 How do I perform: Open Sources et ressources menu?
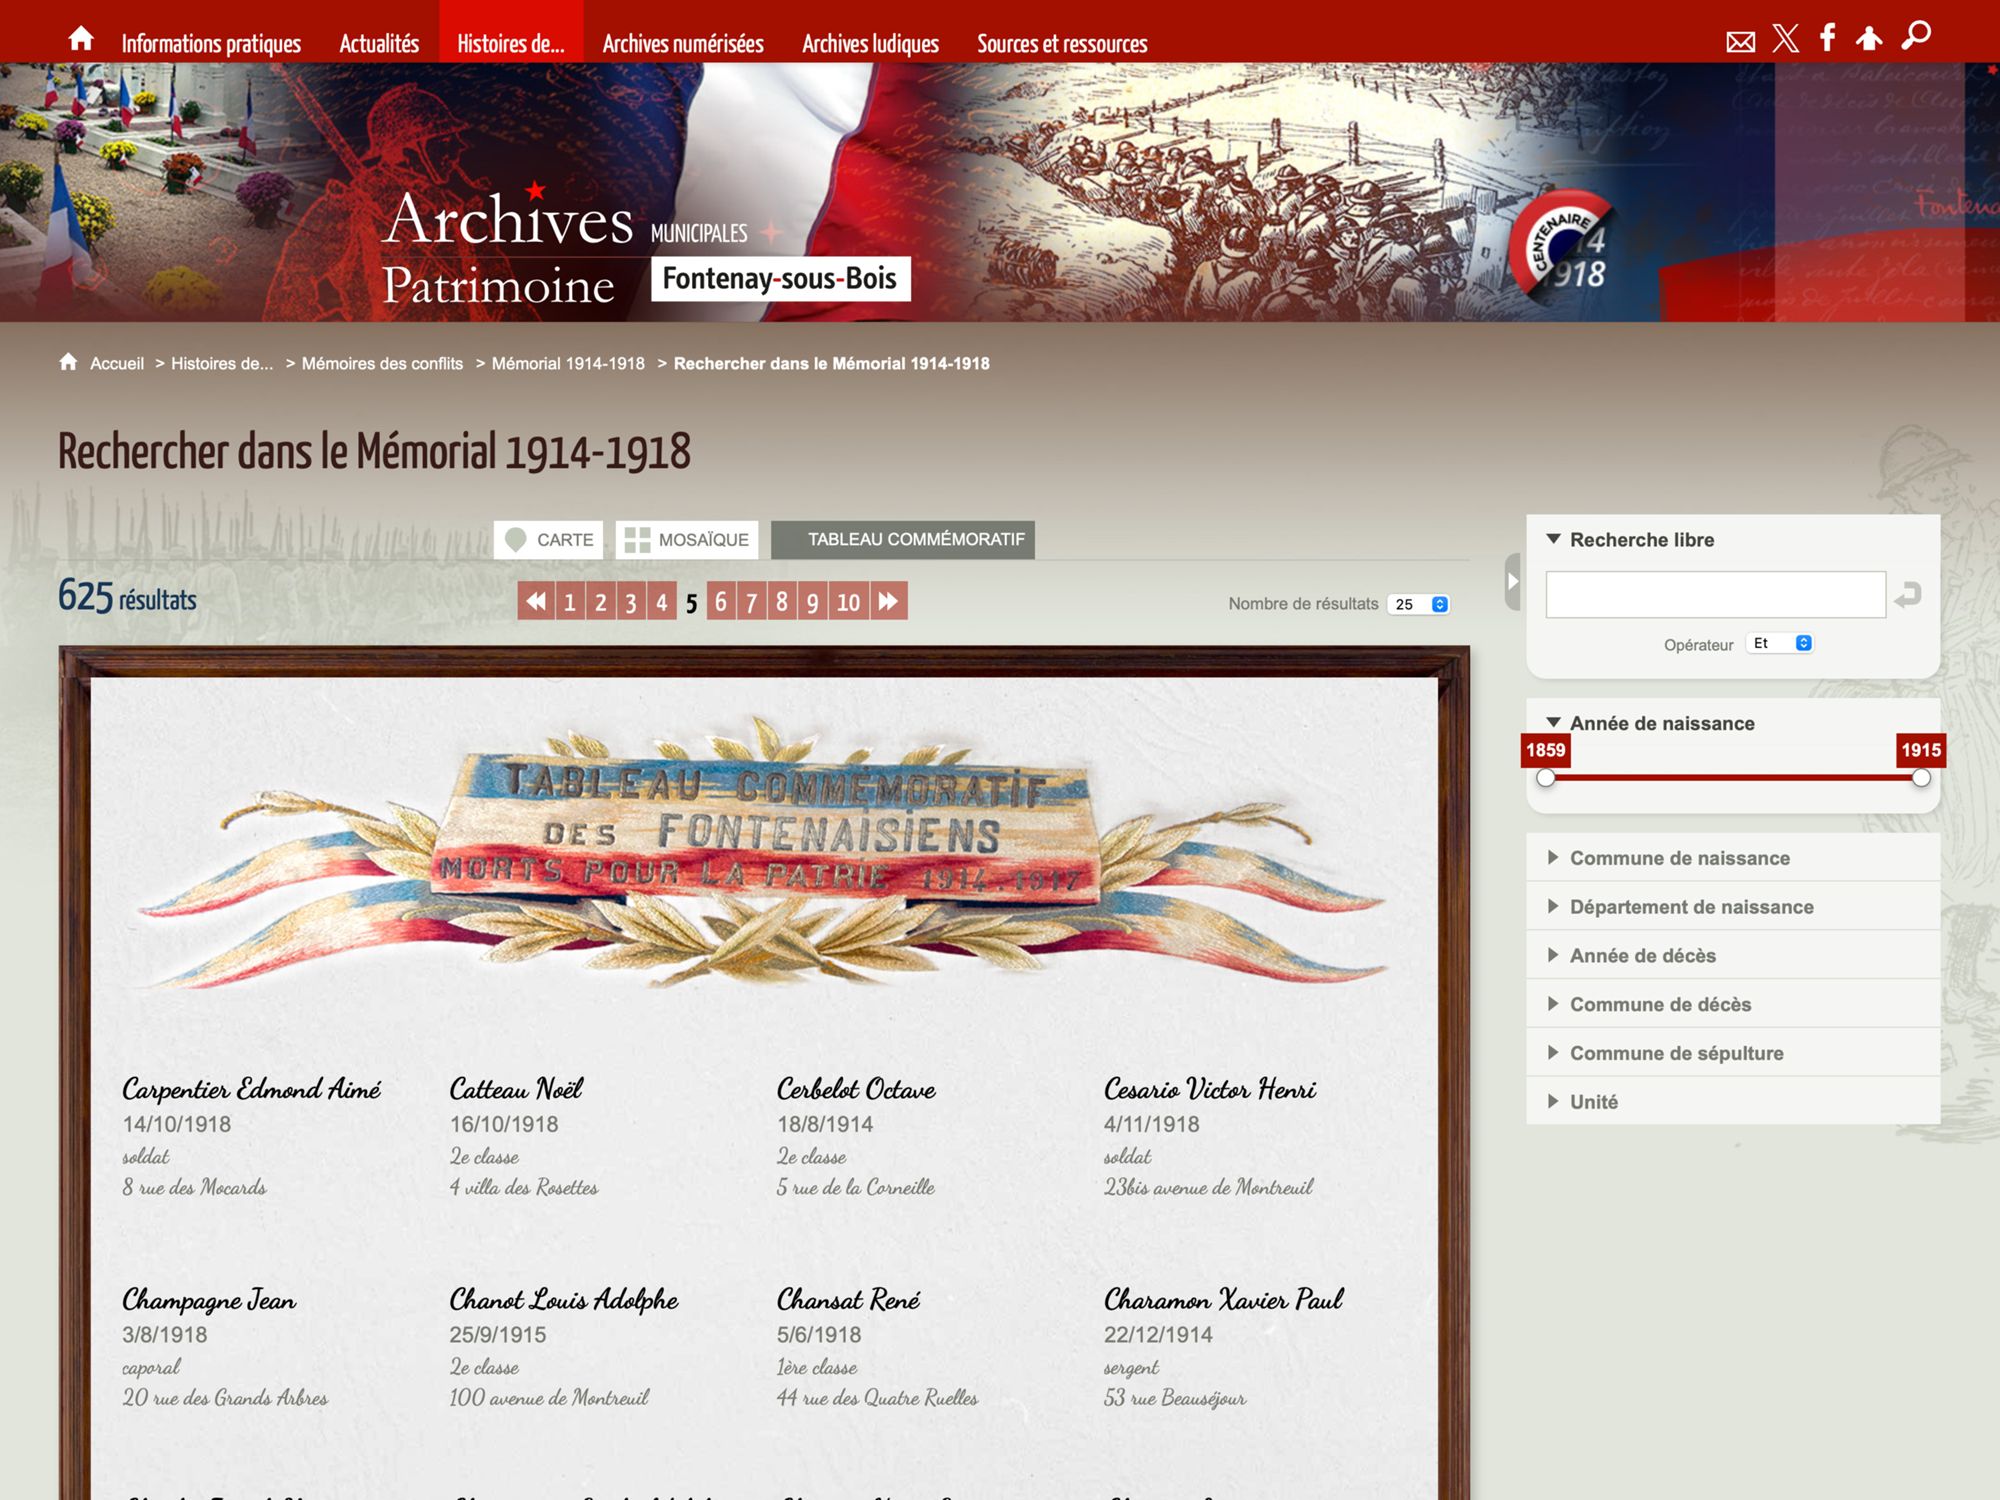coord(1062,43)
